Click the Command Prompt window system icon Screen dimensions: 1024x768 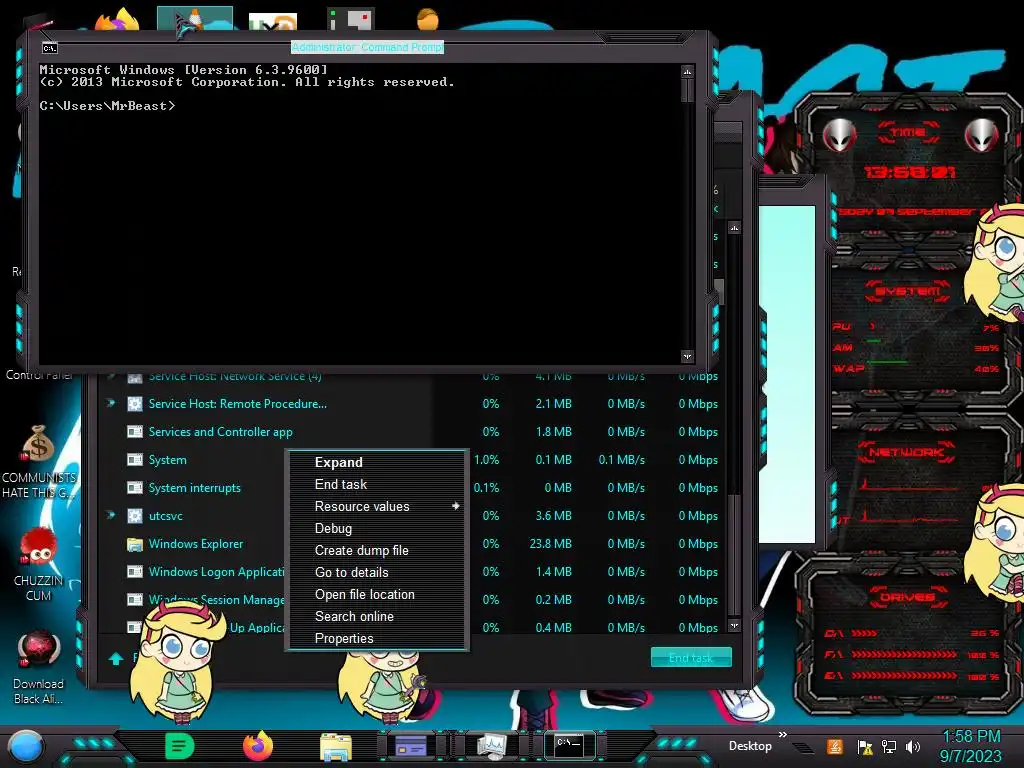[50, 48]
